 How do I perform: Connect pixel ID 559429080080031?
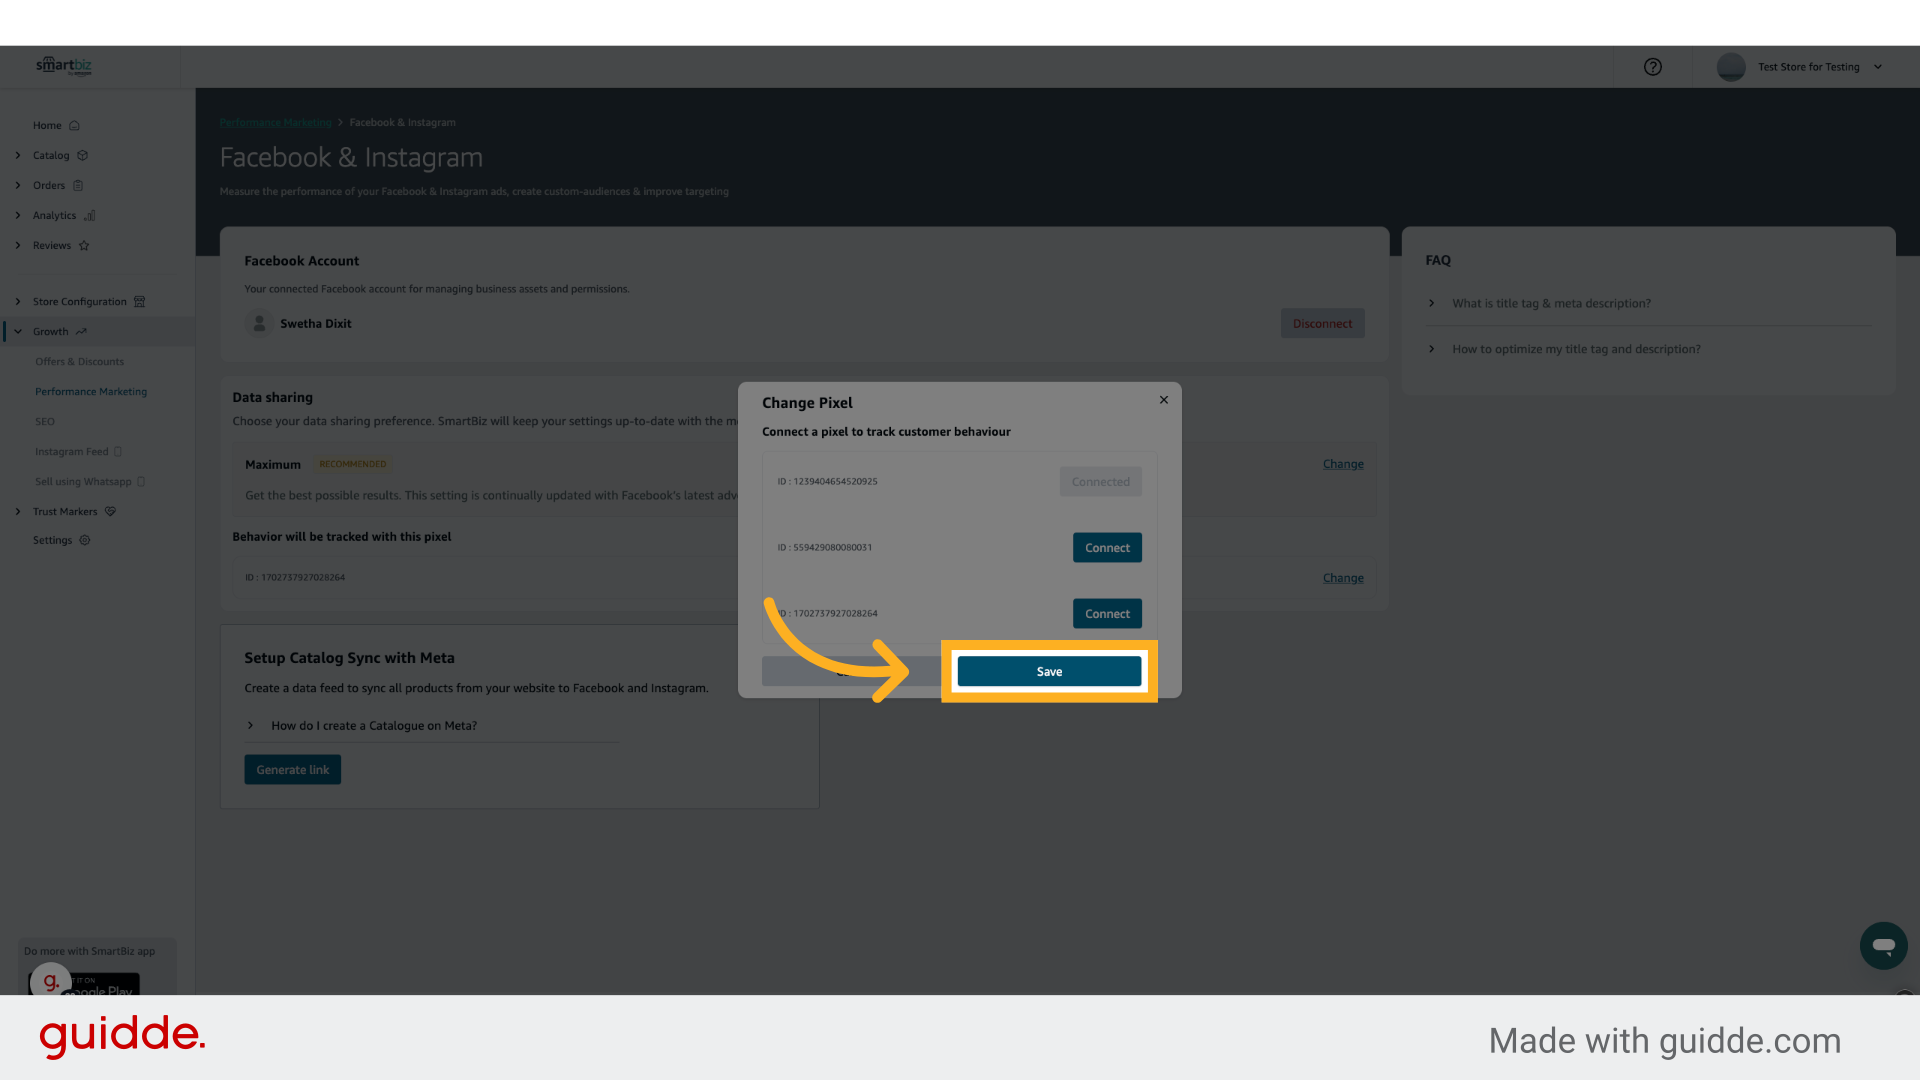coord(1107,548)
